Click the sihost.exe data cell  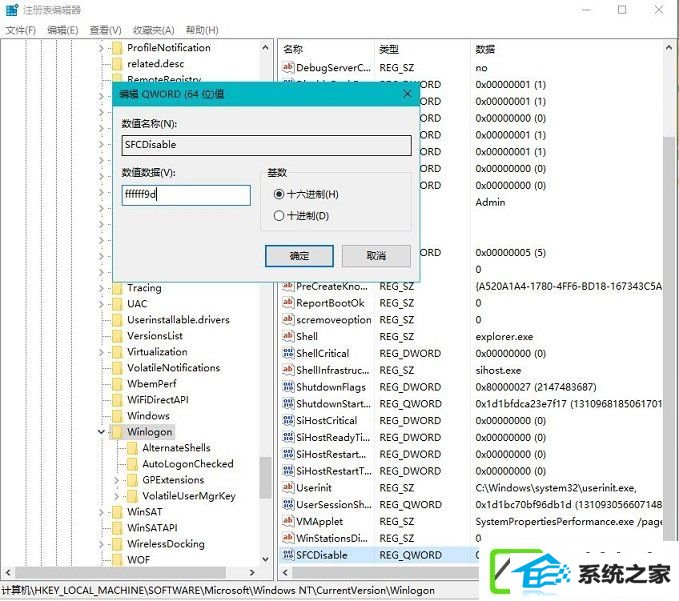[x=498, y=370]
